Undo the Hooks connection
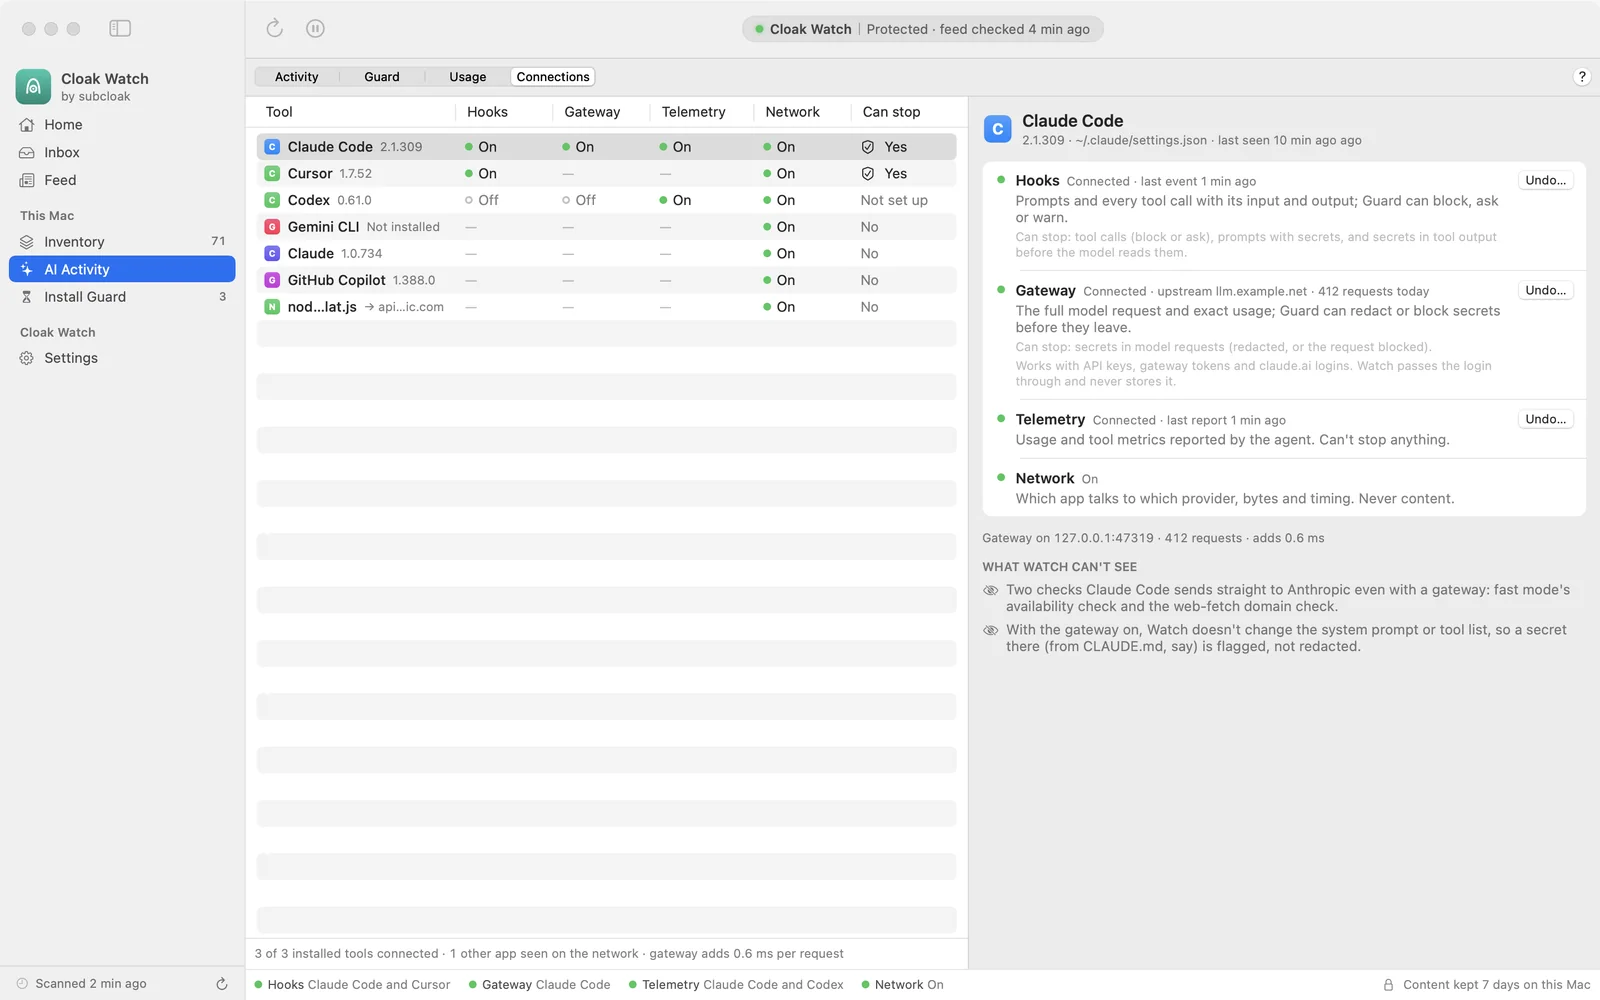 [x=1546, y=181]
